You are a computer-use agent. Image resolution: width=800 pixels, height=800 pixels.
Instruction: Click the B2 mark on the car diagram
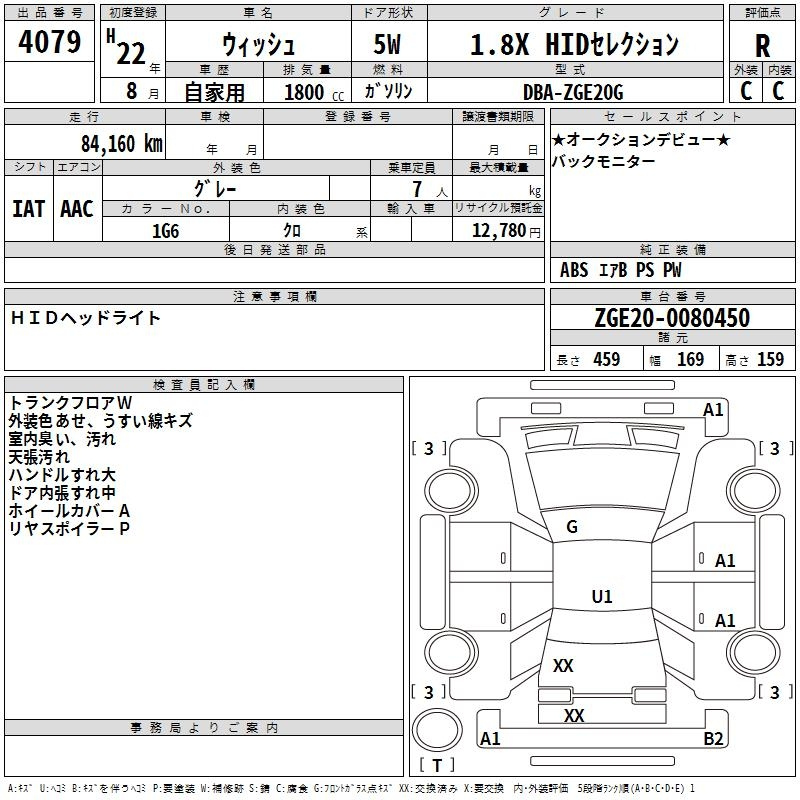click(714, 739)
